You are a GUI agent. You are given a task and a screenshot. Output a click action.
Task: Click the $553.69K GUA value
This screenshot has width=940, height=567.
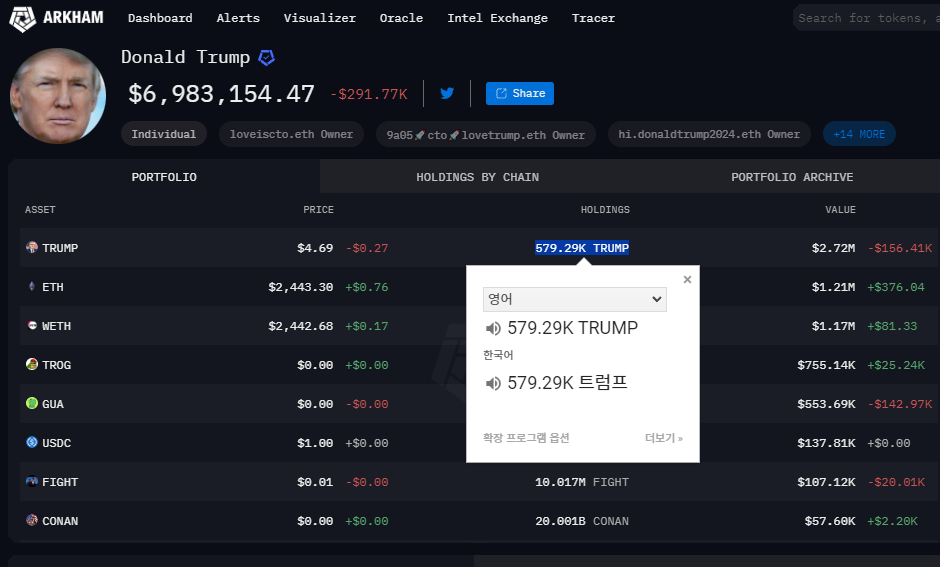(x=826, y=404)
